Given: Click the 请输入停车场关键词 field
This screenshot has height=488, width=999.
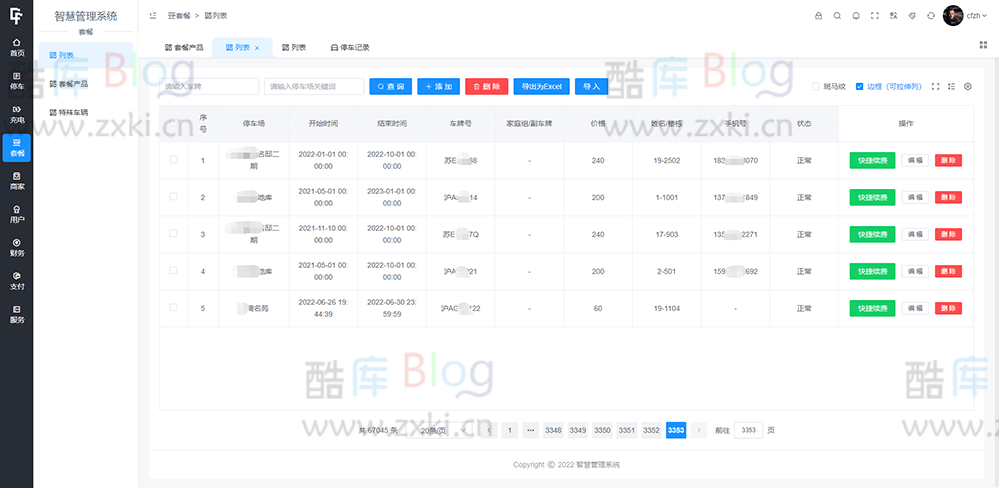Looking at the screenshot, I should (x=314, y=87).
